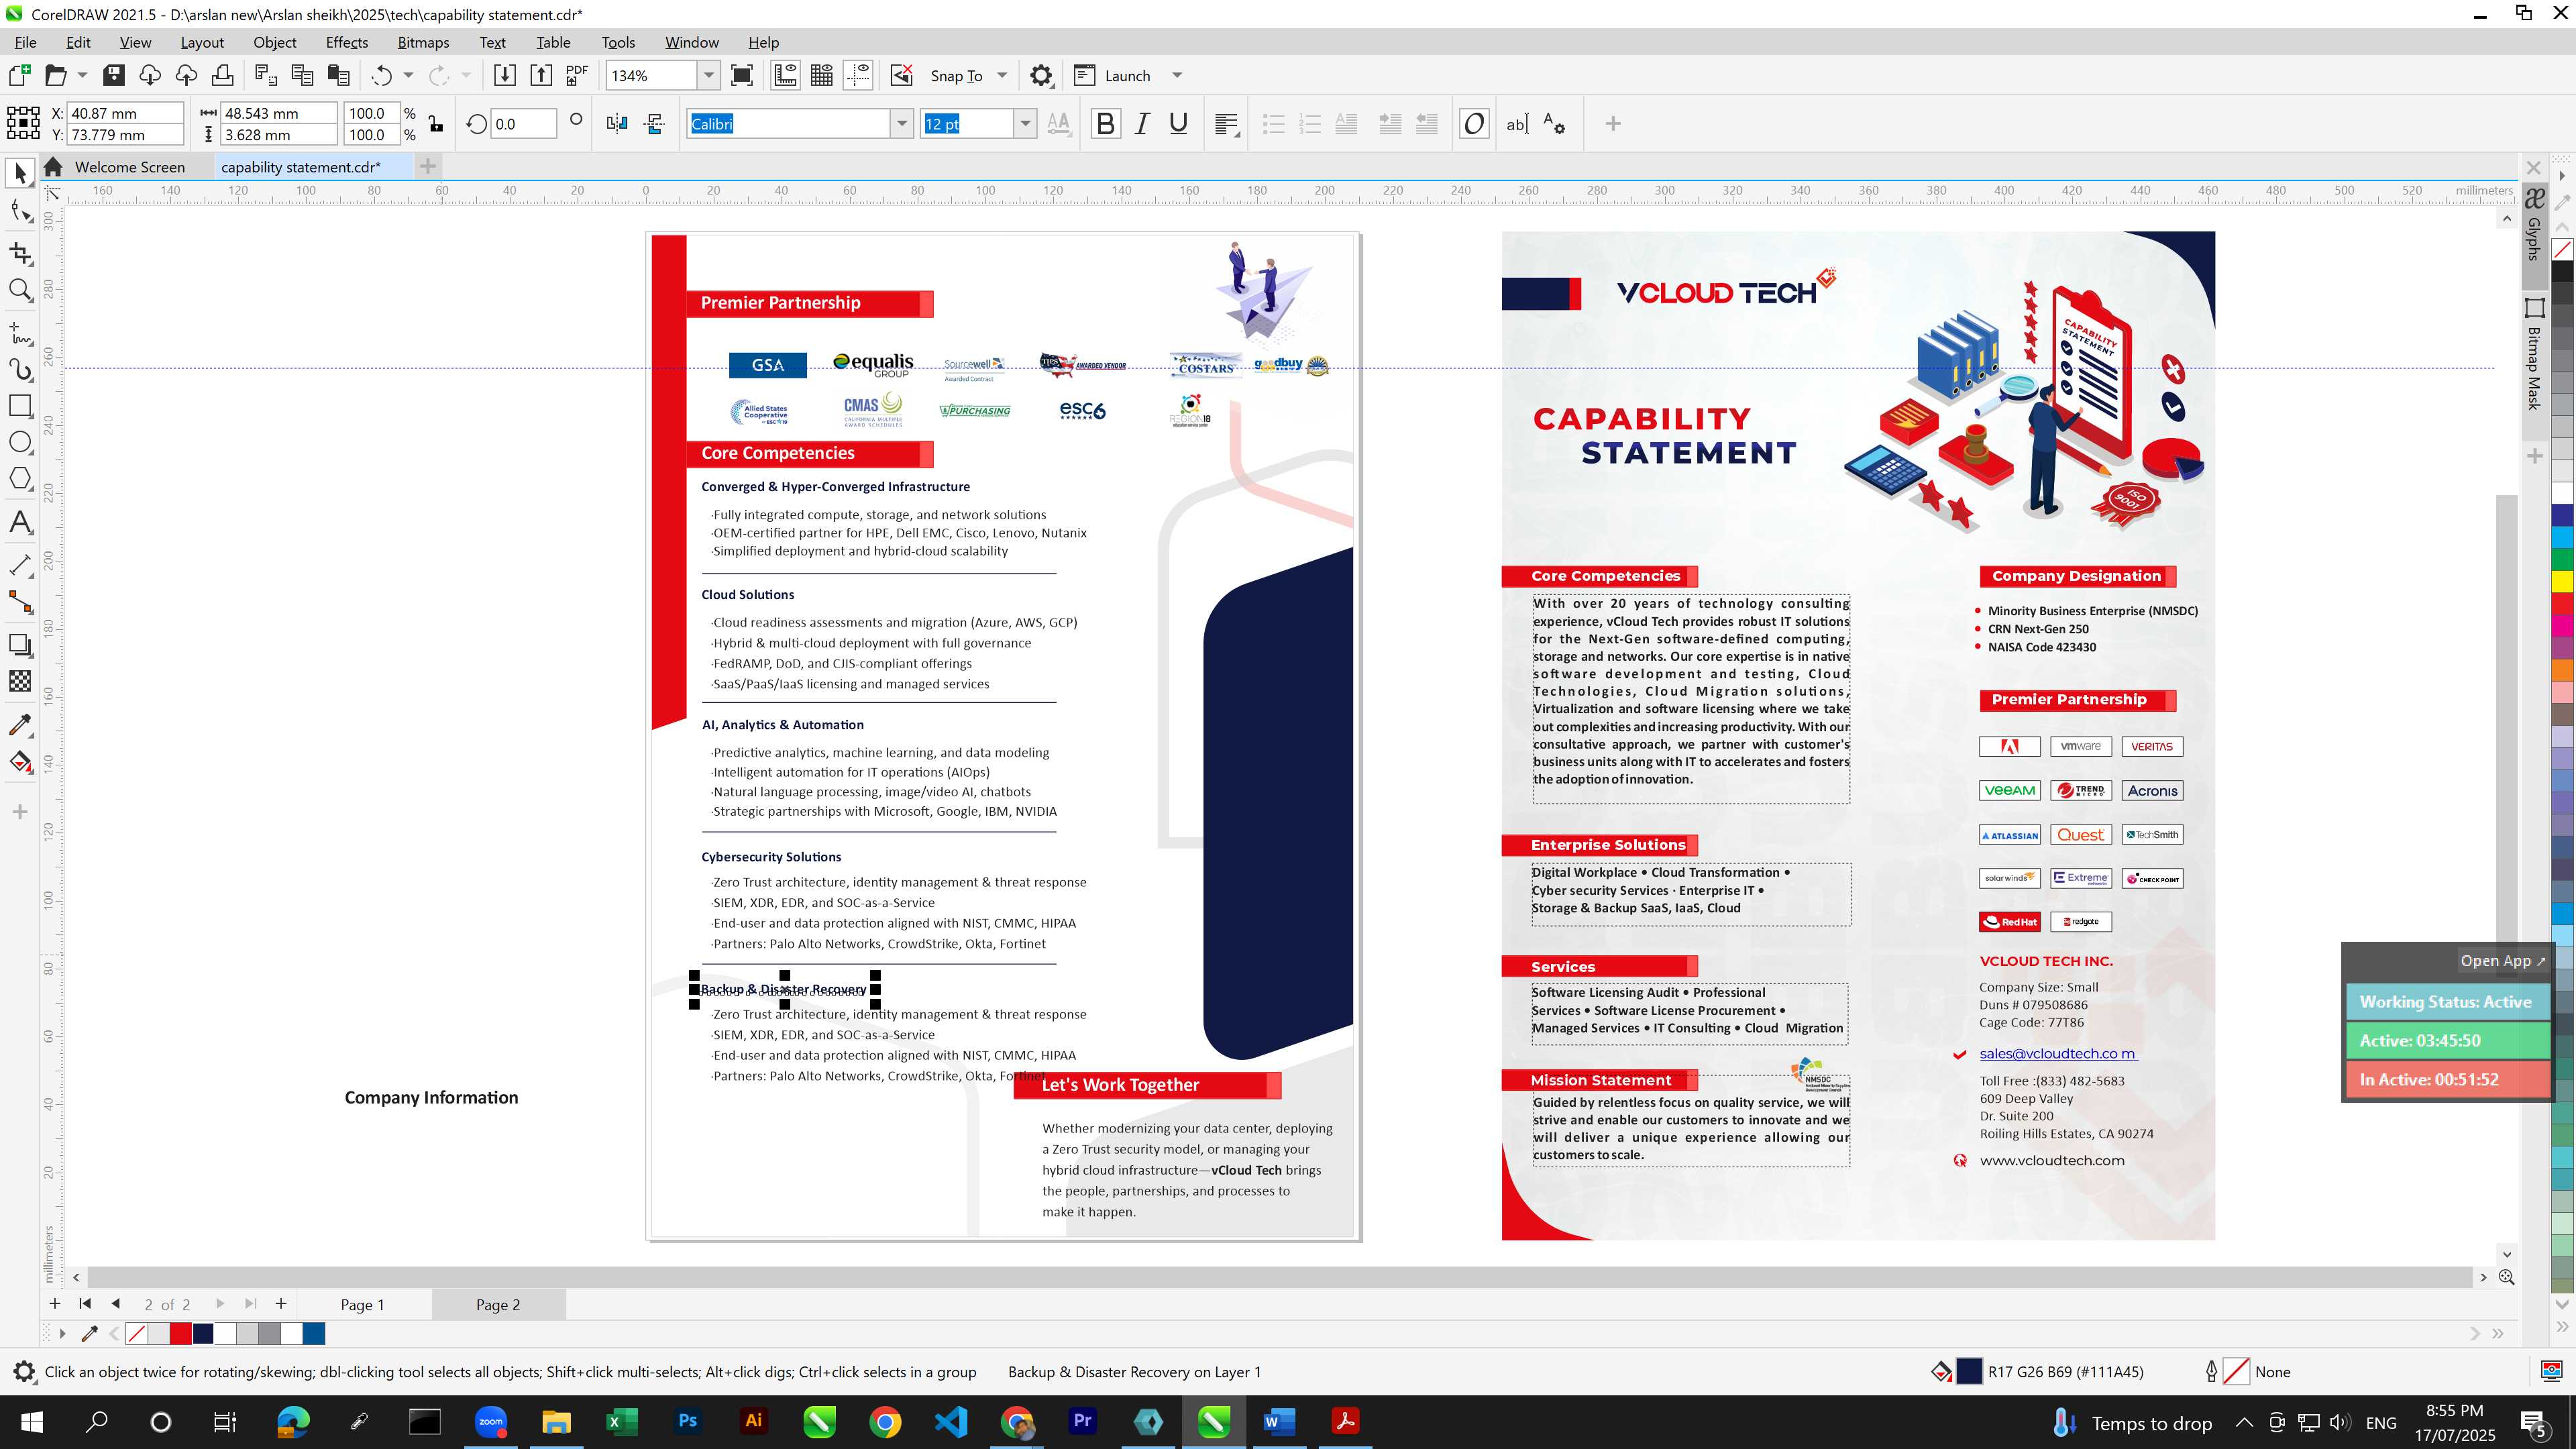Toggle show rulers button
2576x1449 pixels.
click(785, 75)
